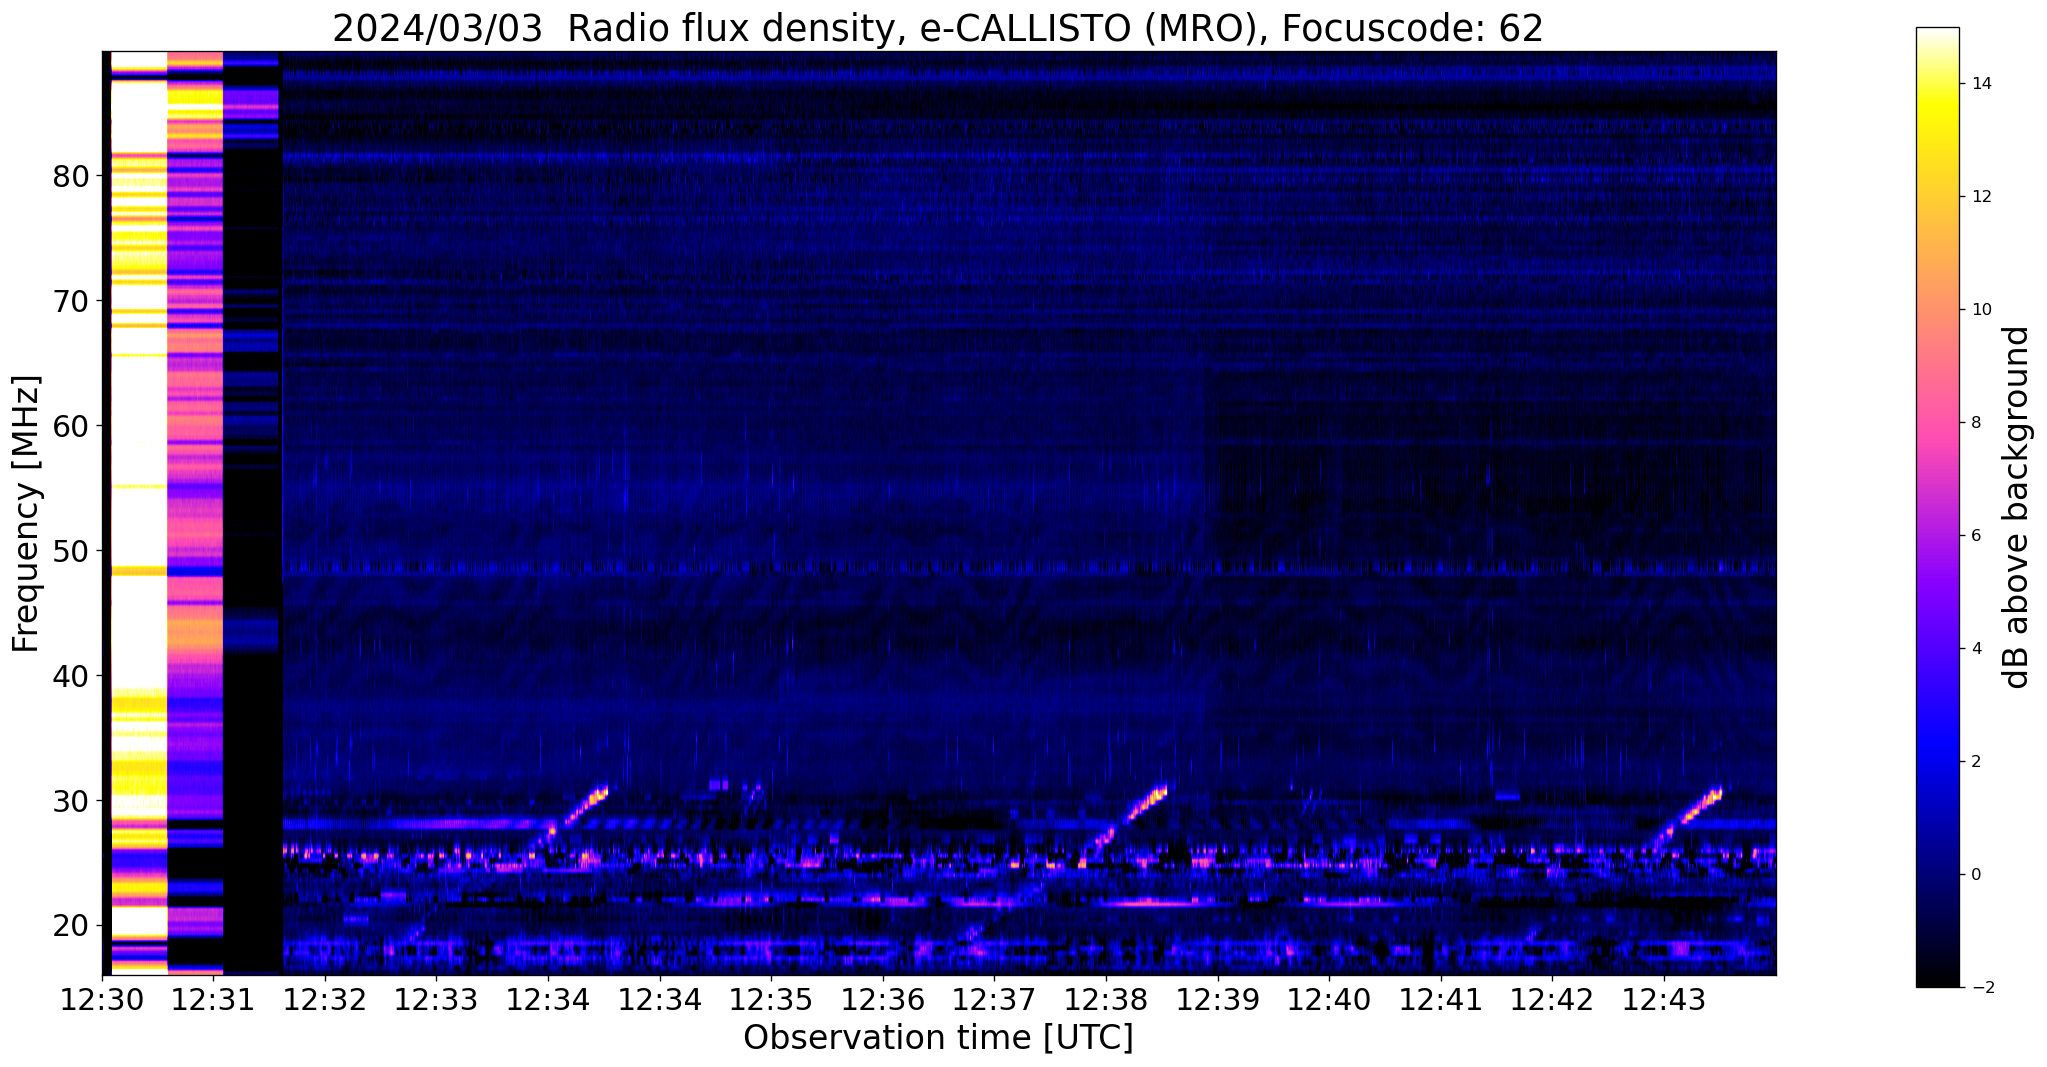Image resolution: width=2047 pixels, height=1067 pixels.
Task: Click the 12:36 time axis label
Action: pos(883,1000)
